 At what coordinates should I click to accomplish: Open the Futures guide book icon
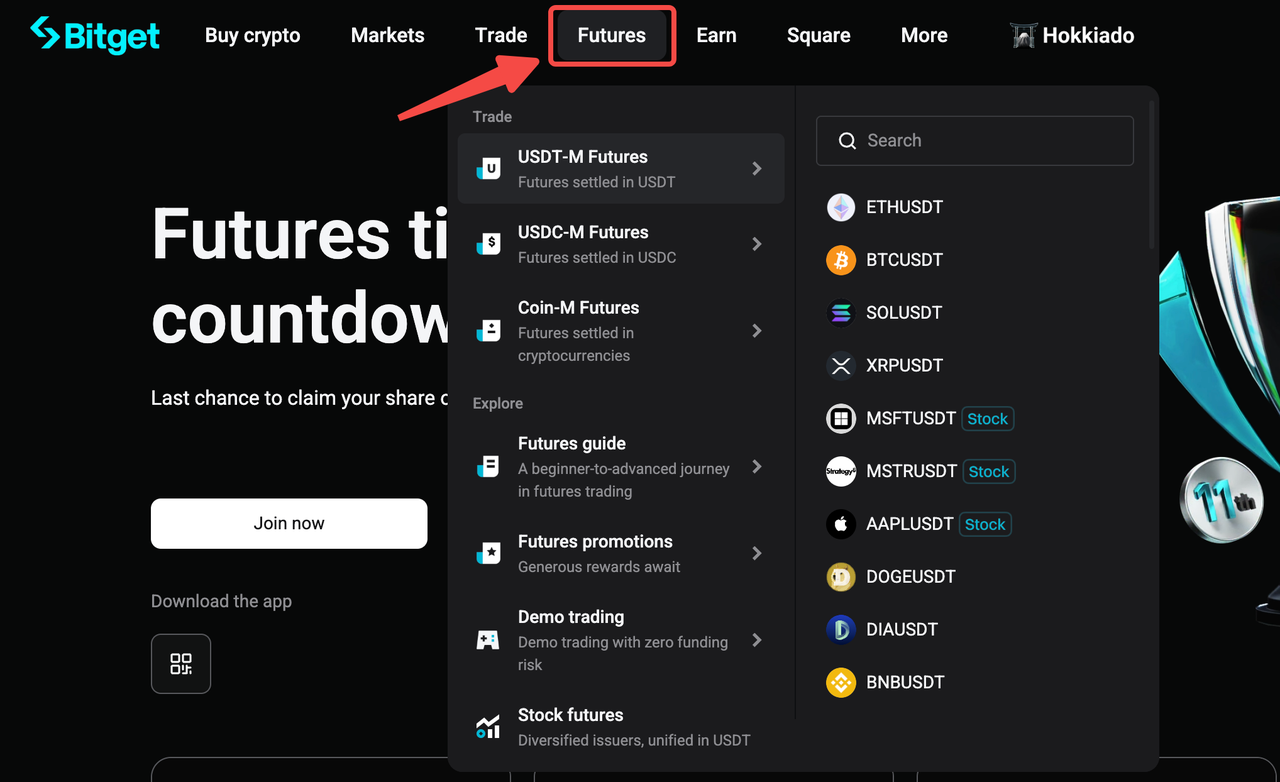[x=487, y=465]
